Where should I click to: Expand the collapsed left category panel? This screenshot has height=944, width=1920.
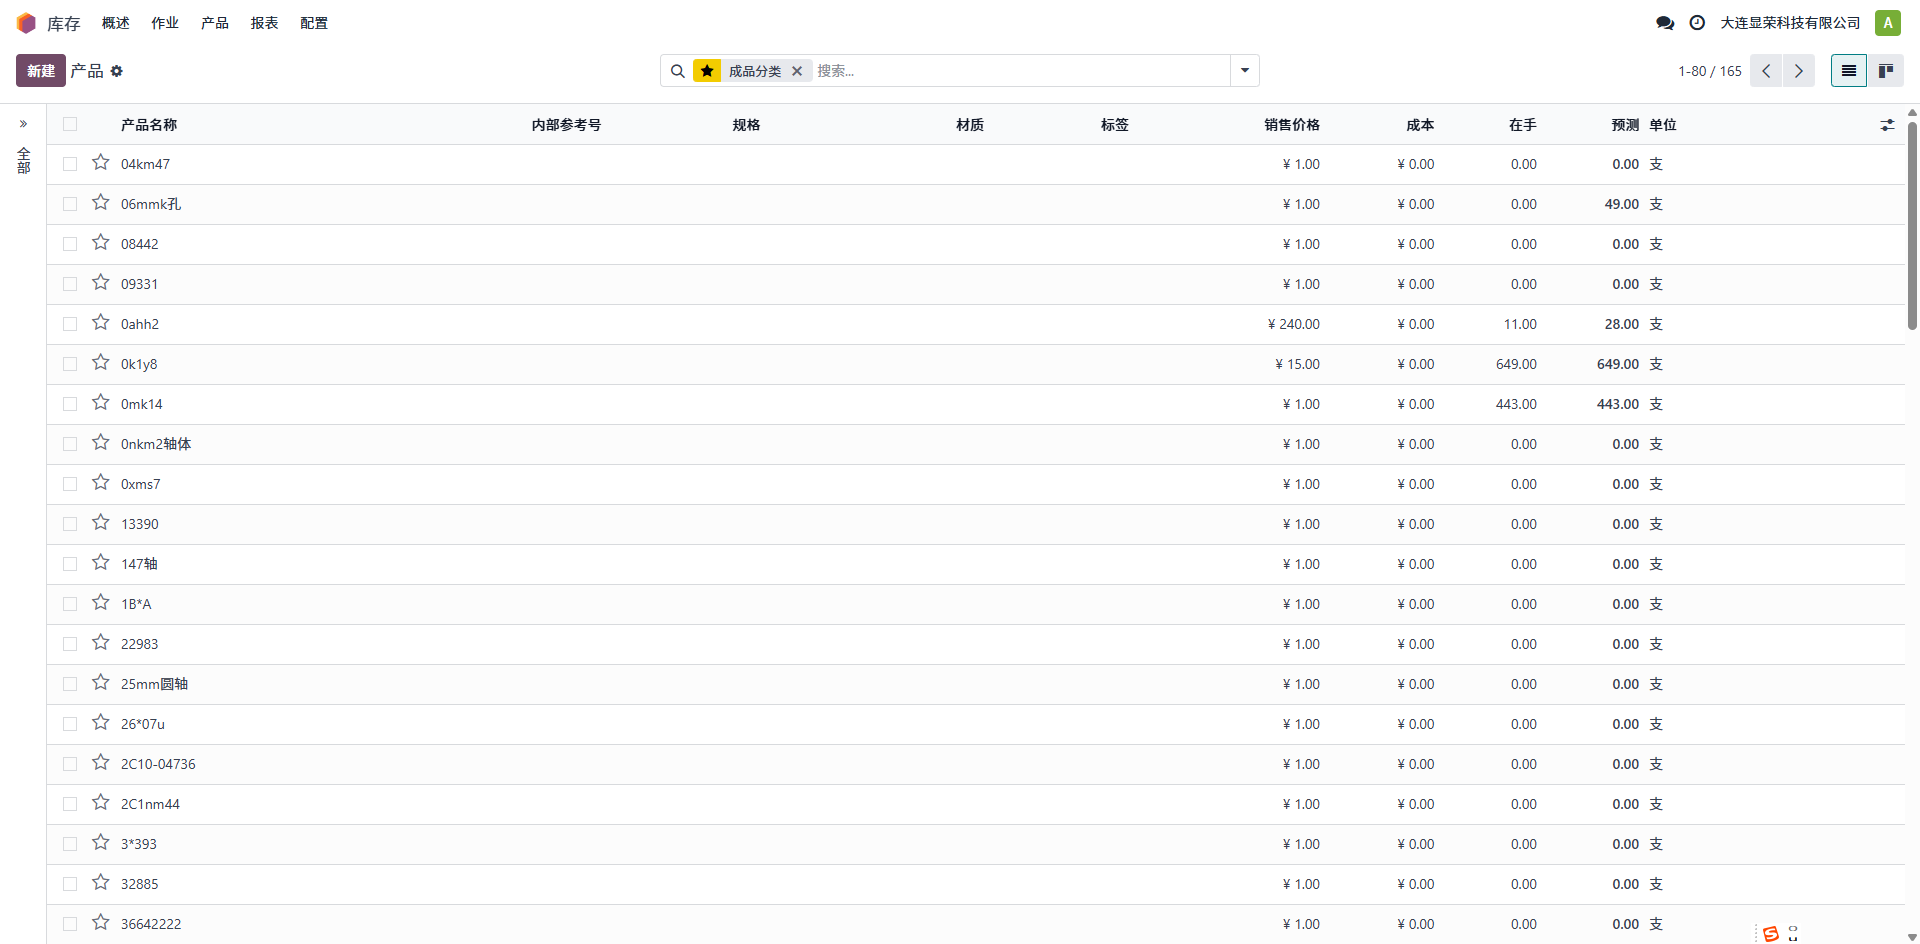23,125
